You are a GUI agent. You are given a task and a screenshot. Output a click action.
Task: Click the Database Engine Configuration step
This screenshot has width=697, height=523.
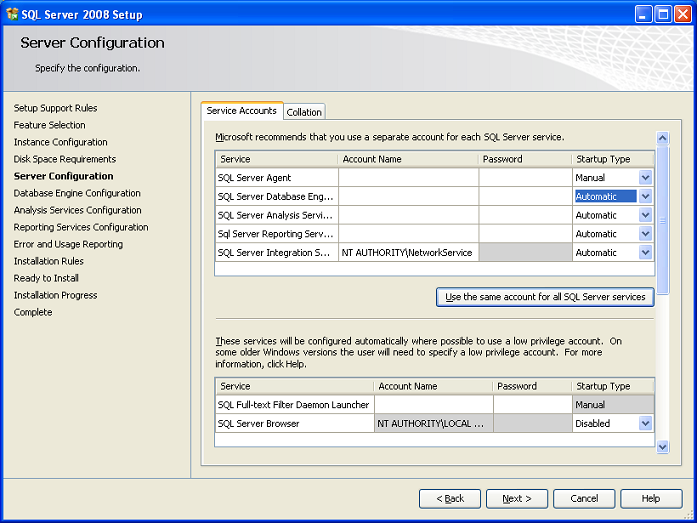(x=77, y=193)
